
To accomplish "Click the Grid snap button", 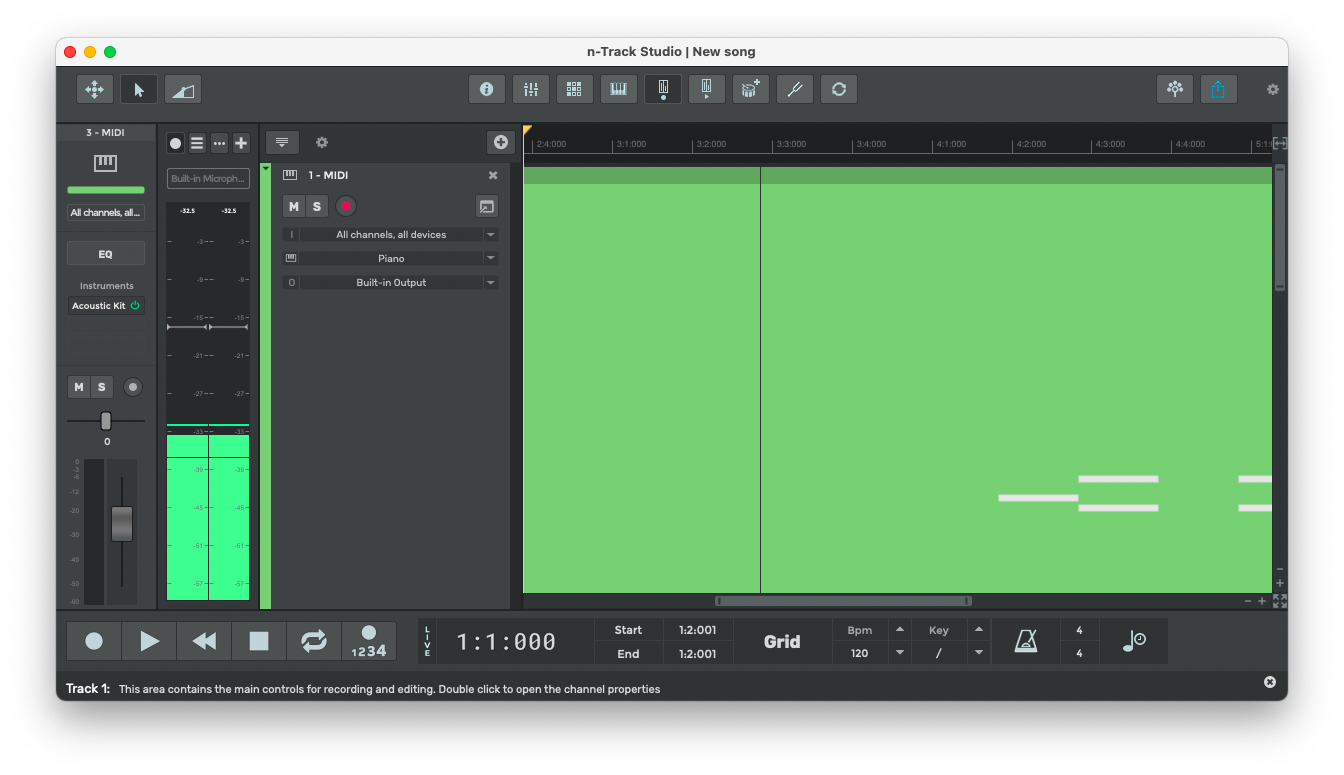I will pos(782,642).
